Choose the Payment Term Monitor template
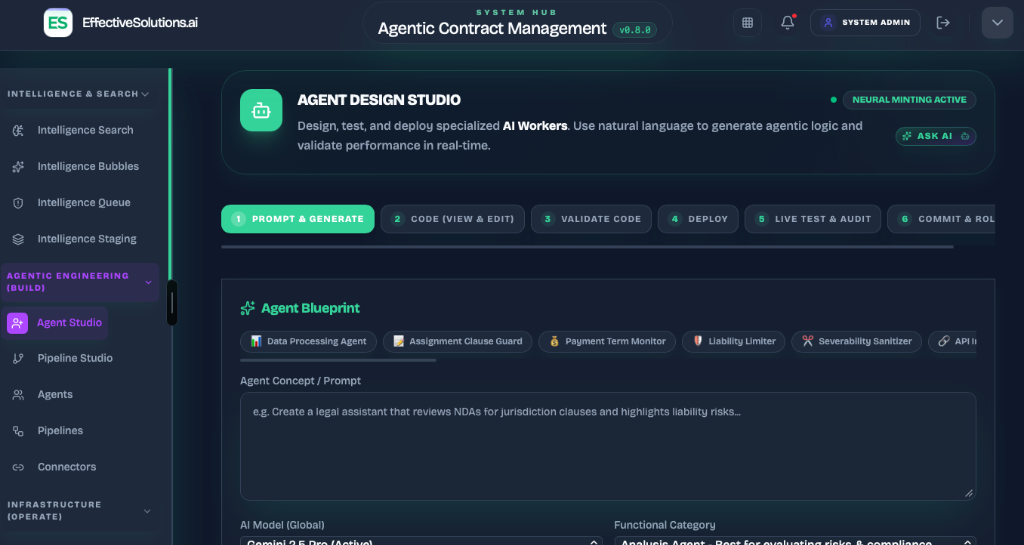This screenshot has width=1024, height=545. 607,341
